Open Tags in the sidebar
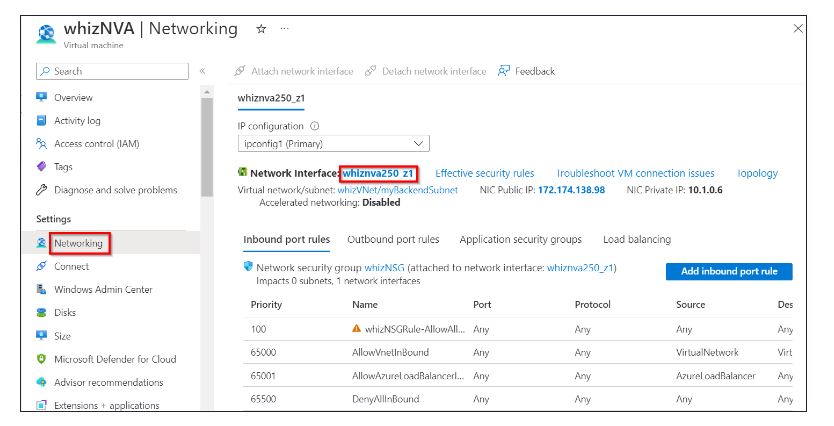This screenshot has width=834, height=426. 63,167
